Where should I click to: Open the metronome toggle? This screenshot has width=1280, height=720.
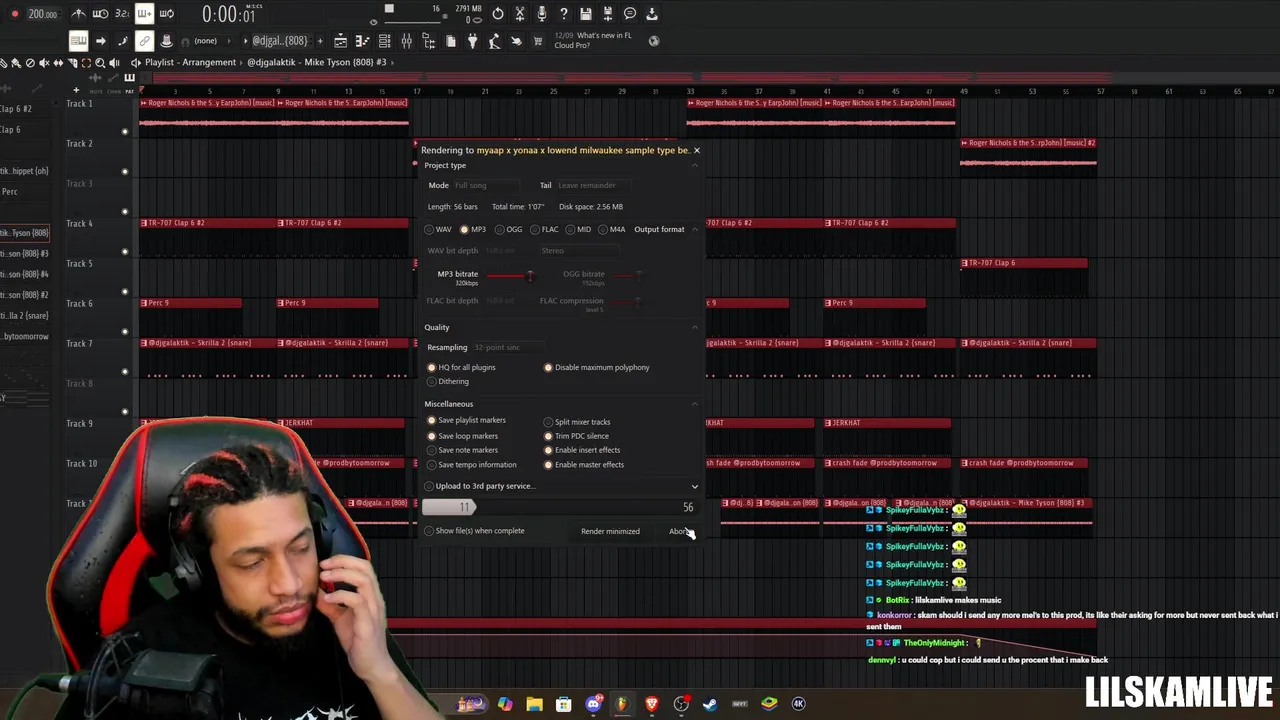(79, 14)
